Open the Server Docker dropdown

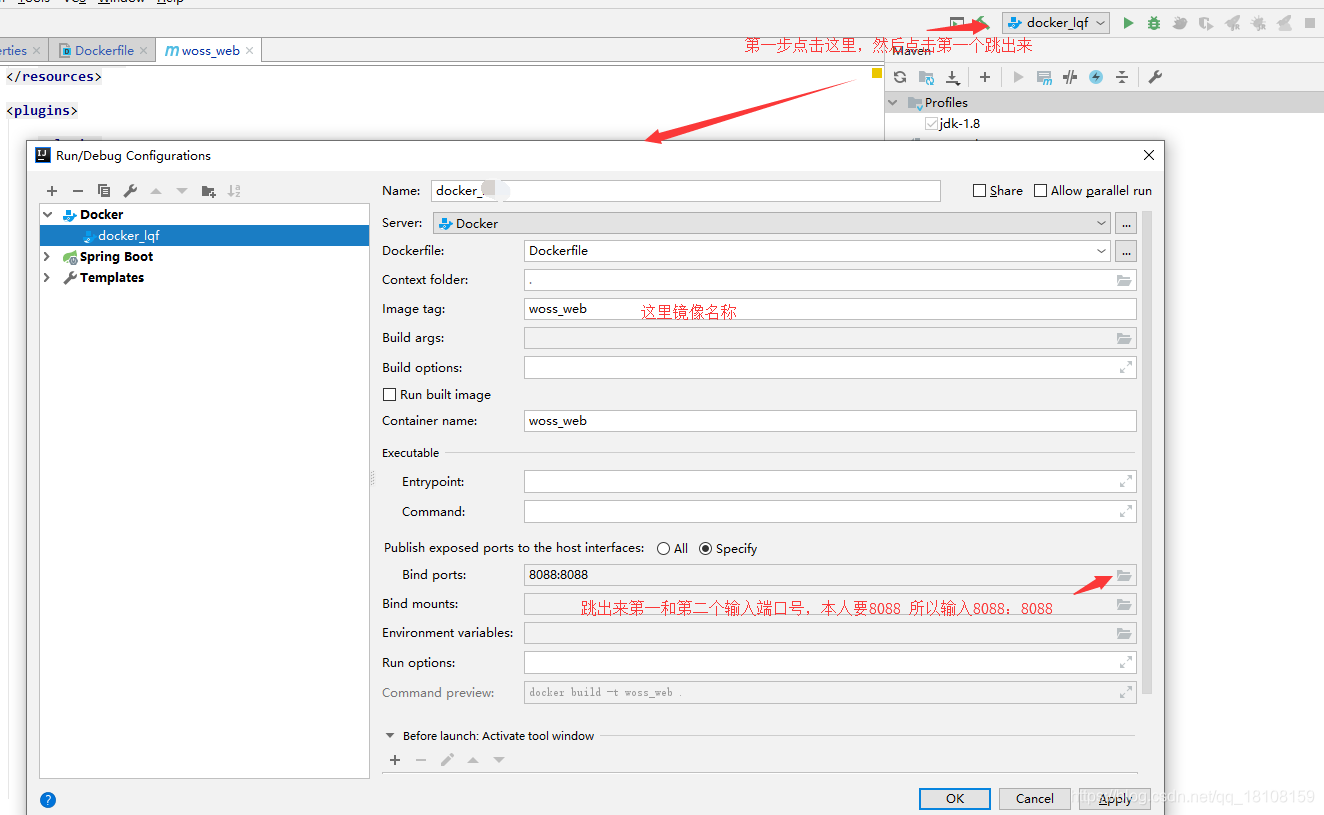coord(1101,223)
